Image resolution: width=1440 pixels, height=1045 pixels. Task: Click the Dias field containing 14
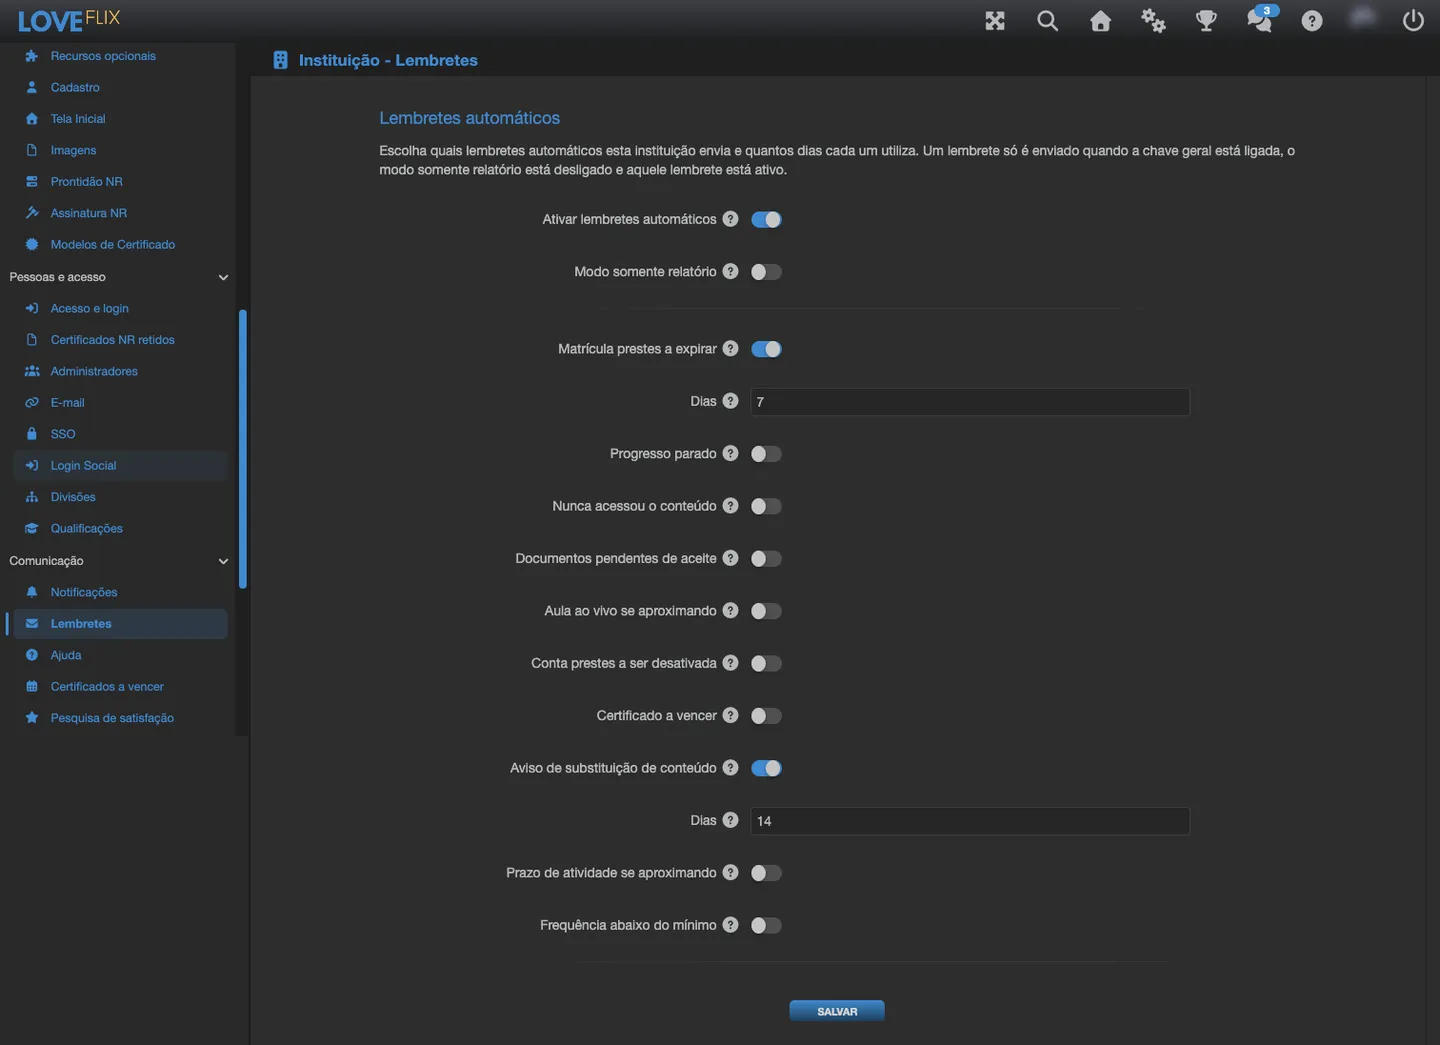[x=970, y=821]
